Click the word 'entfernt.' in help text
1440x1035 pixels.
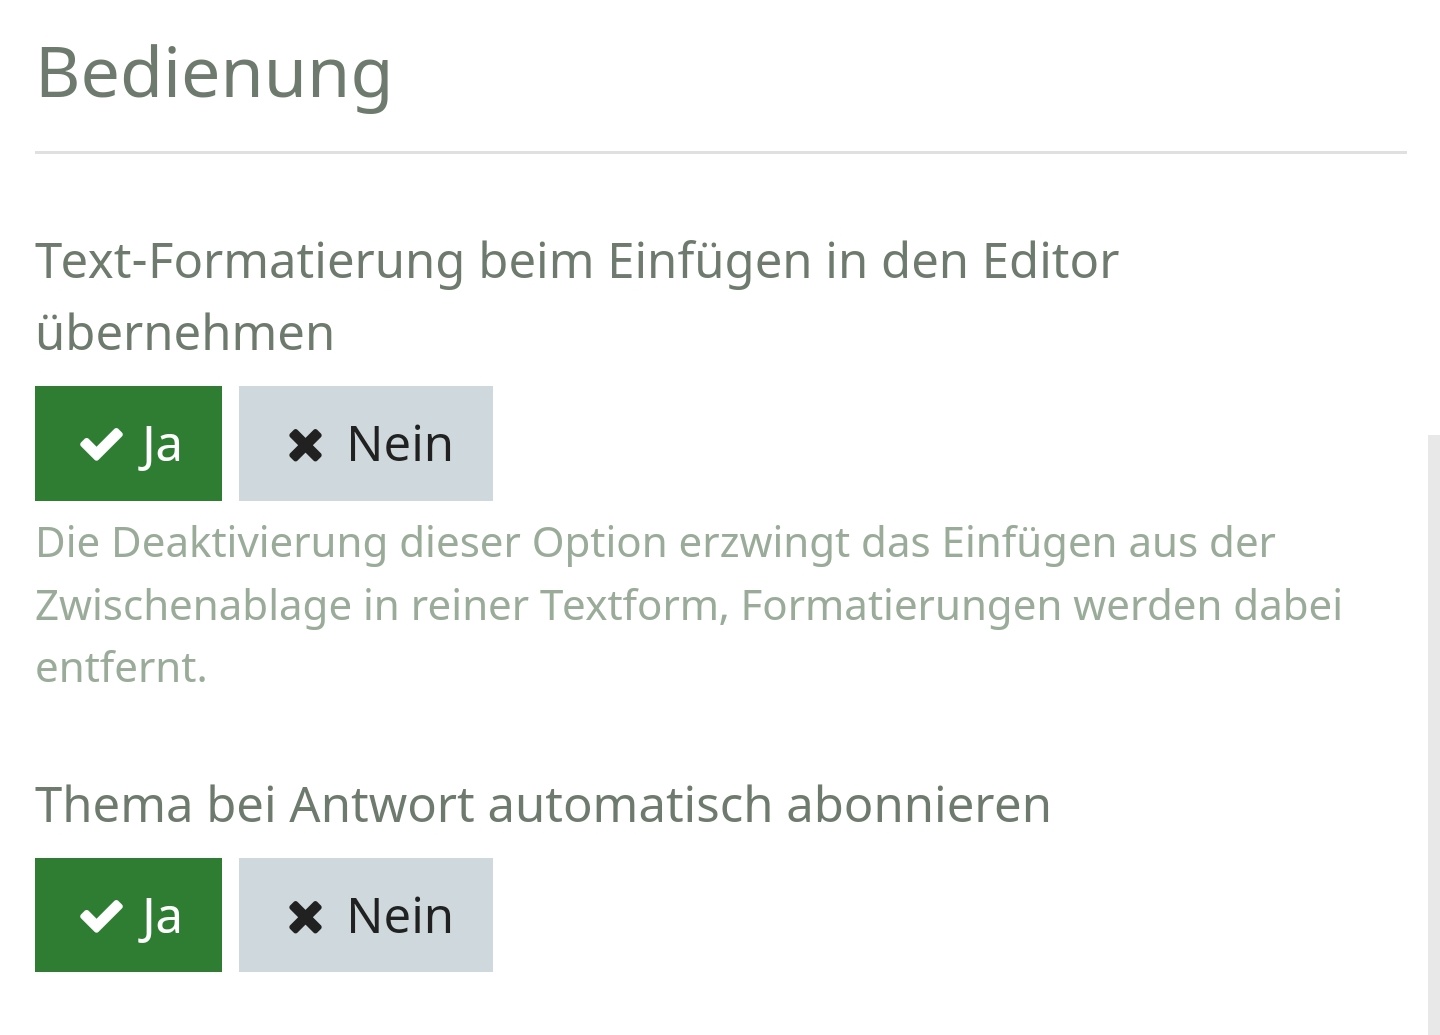click(121, 667)
